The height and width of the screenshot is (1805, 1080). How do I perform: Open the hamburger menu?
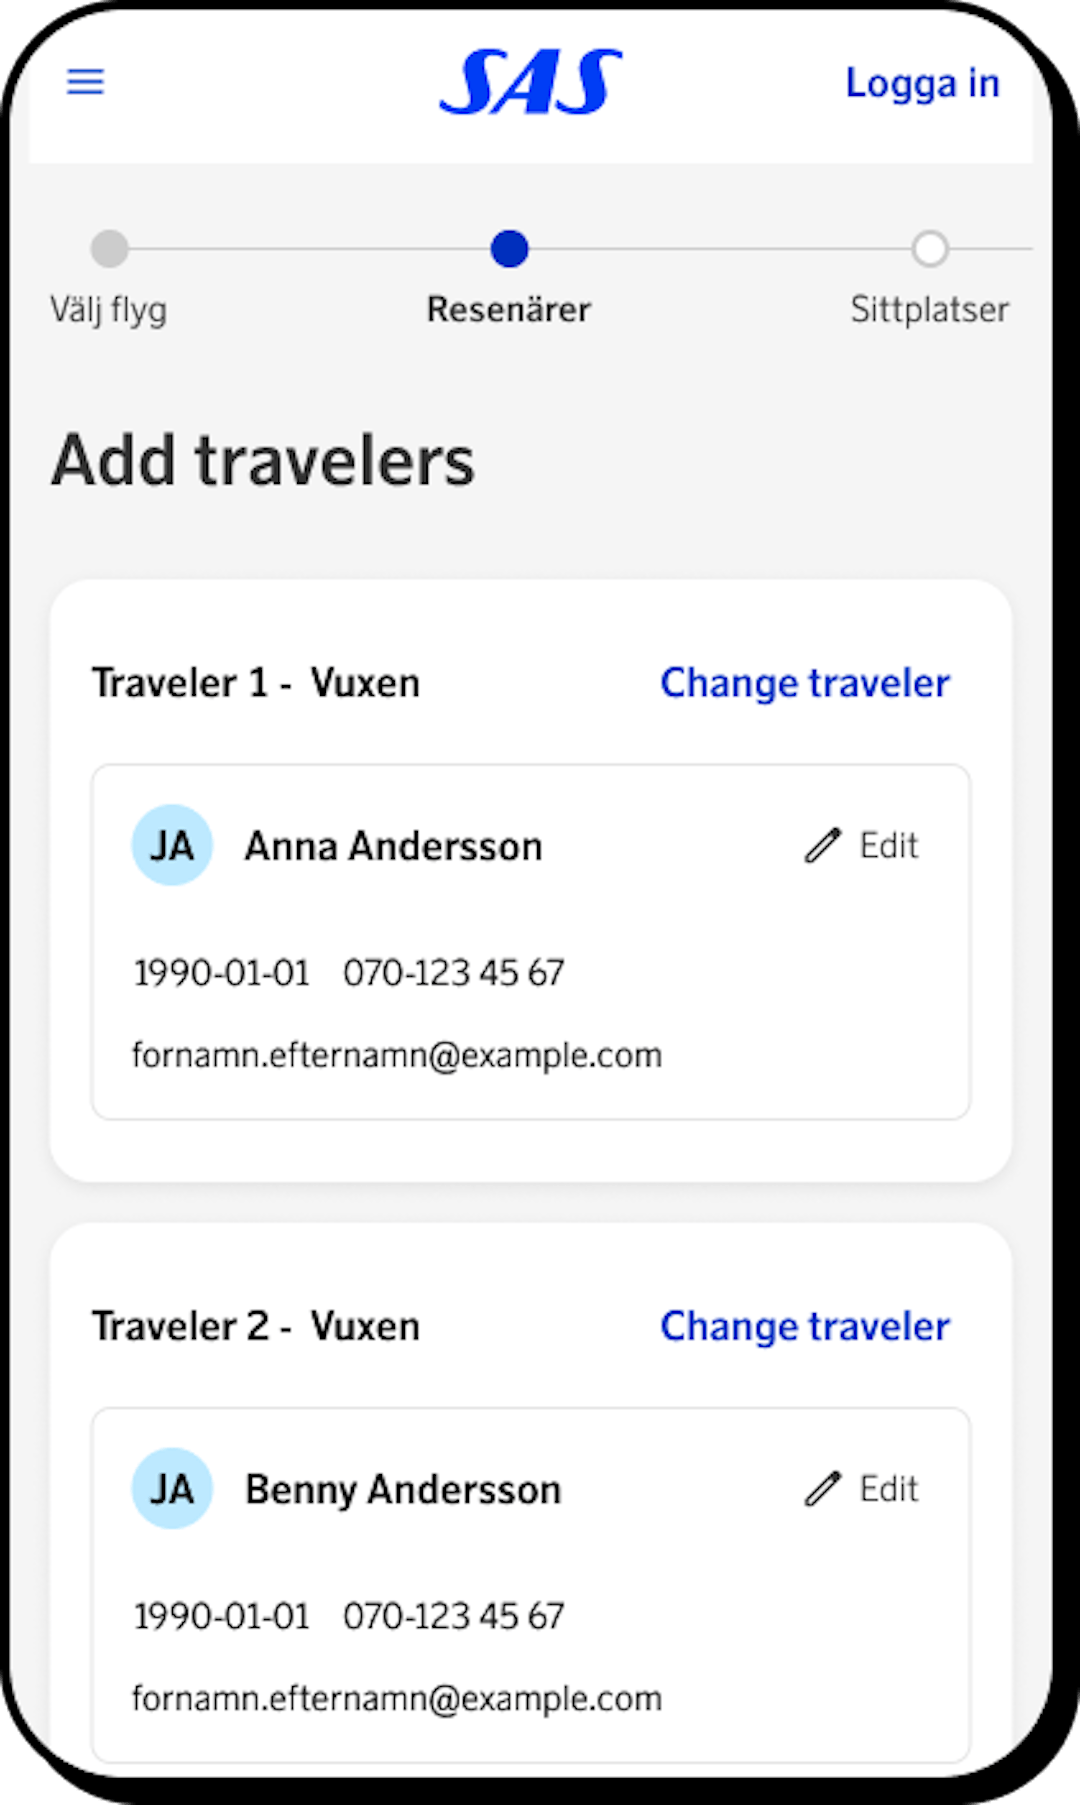(x=85, y=81)
